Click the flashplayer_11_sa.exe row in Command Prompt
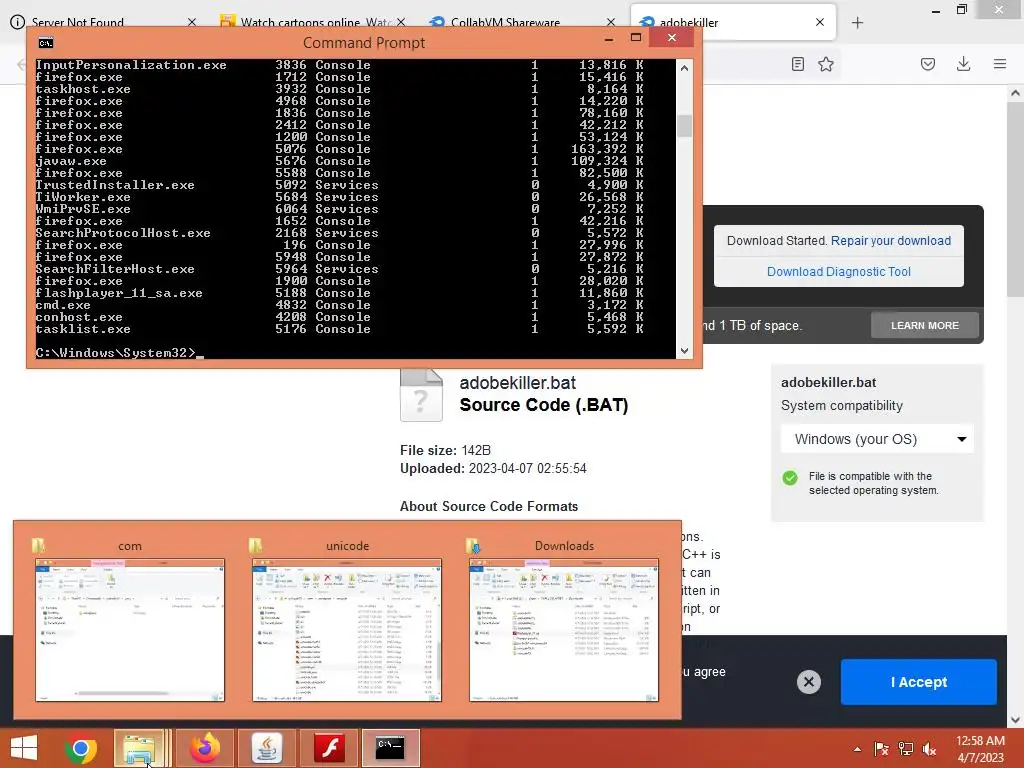This screenshot has height=768, width=1024. 340,293
